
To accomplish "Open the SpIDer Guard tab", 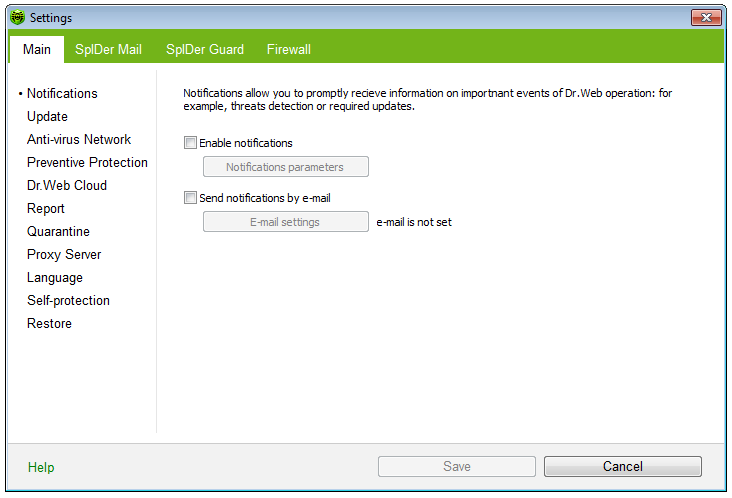I will 204,49.
